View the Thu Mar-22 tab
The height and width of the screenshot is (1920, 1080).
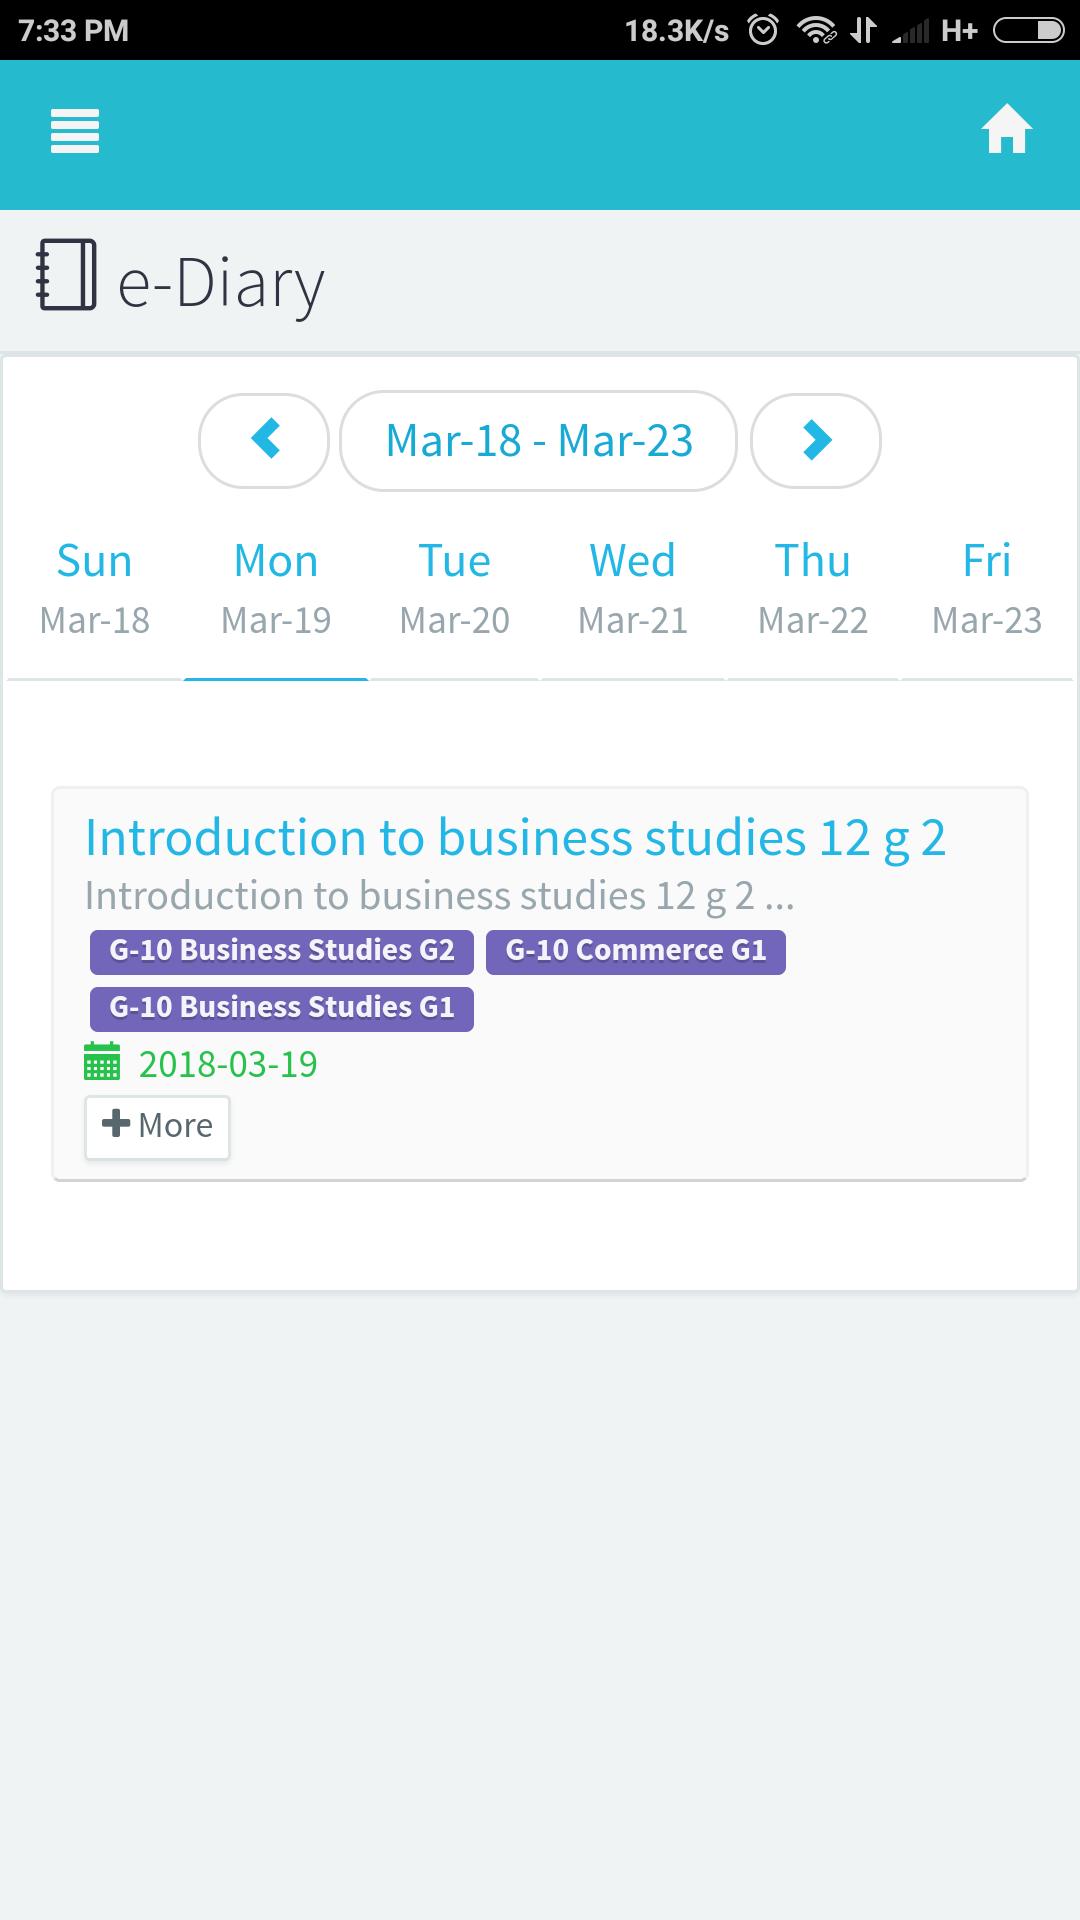(x=813, y=590)
